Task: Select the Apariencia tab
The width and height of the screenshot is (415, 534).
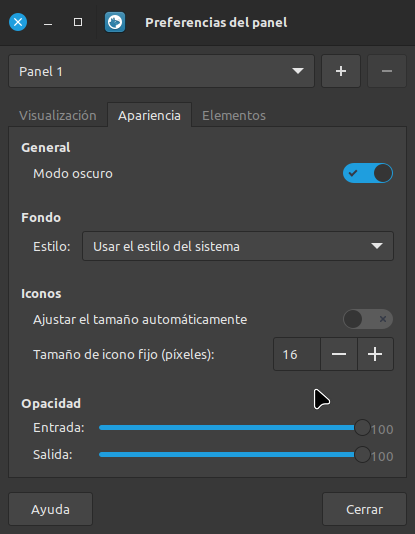Action: 149,115
